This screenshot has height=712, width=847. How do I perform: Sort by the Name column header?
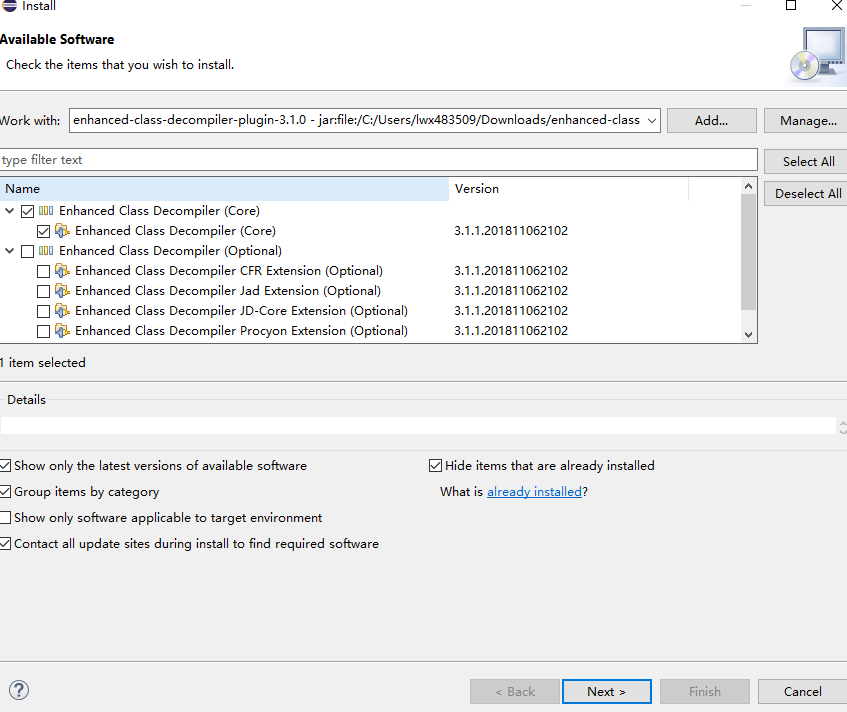tap(224, 189)
